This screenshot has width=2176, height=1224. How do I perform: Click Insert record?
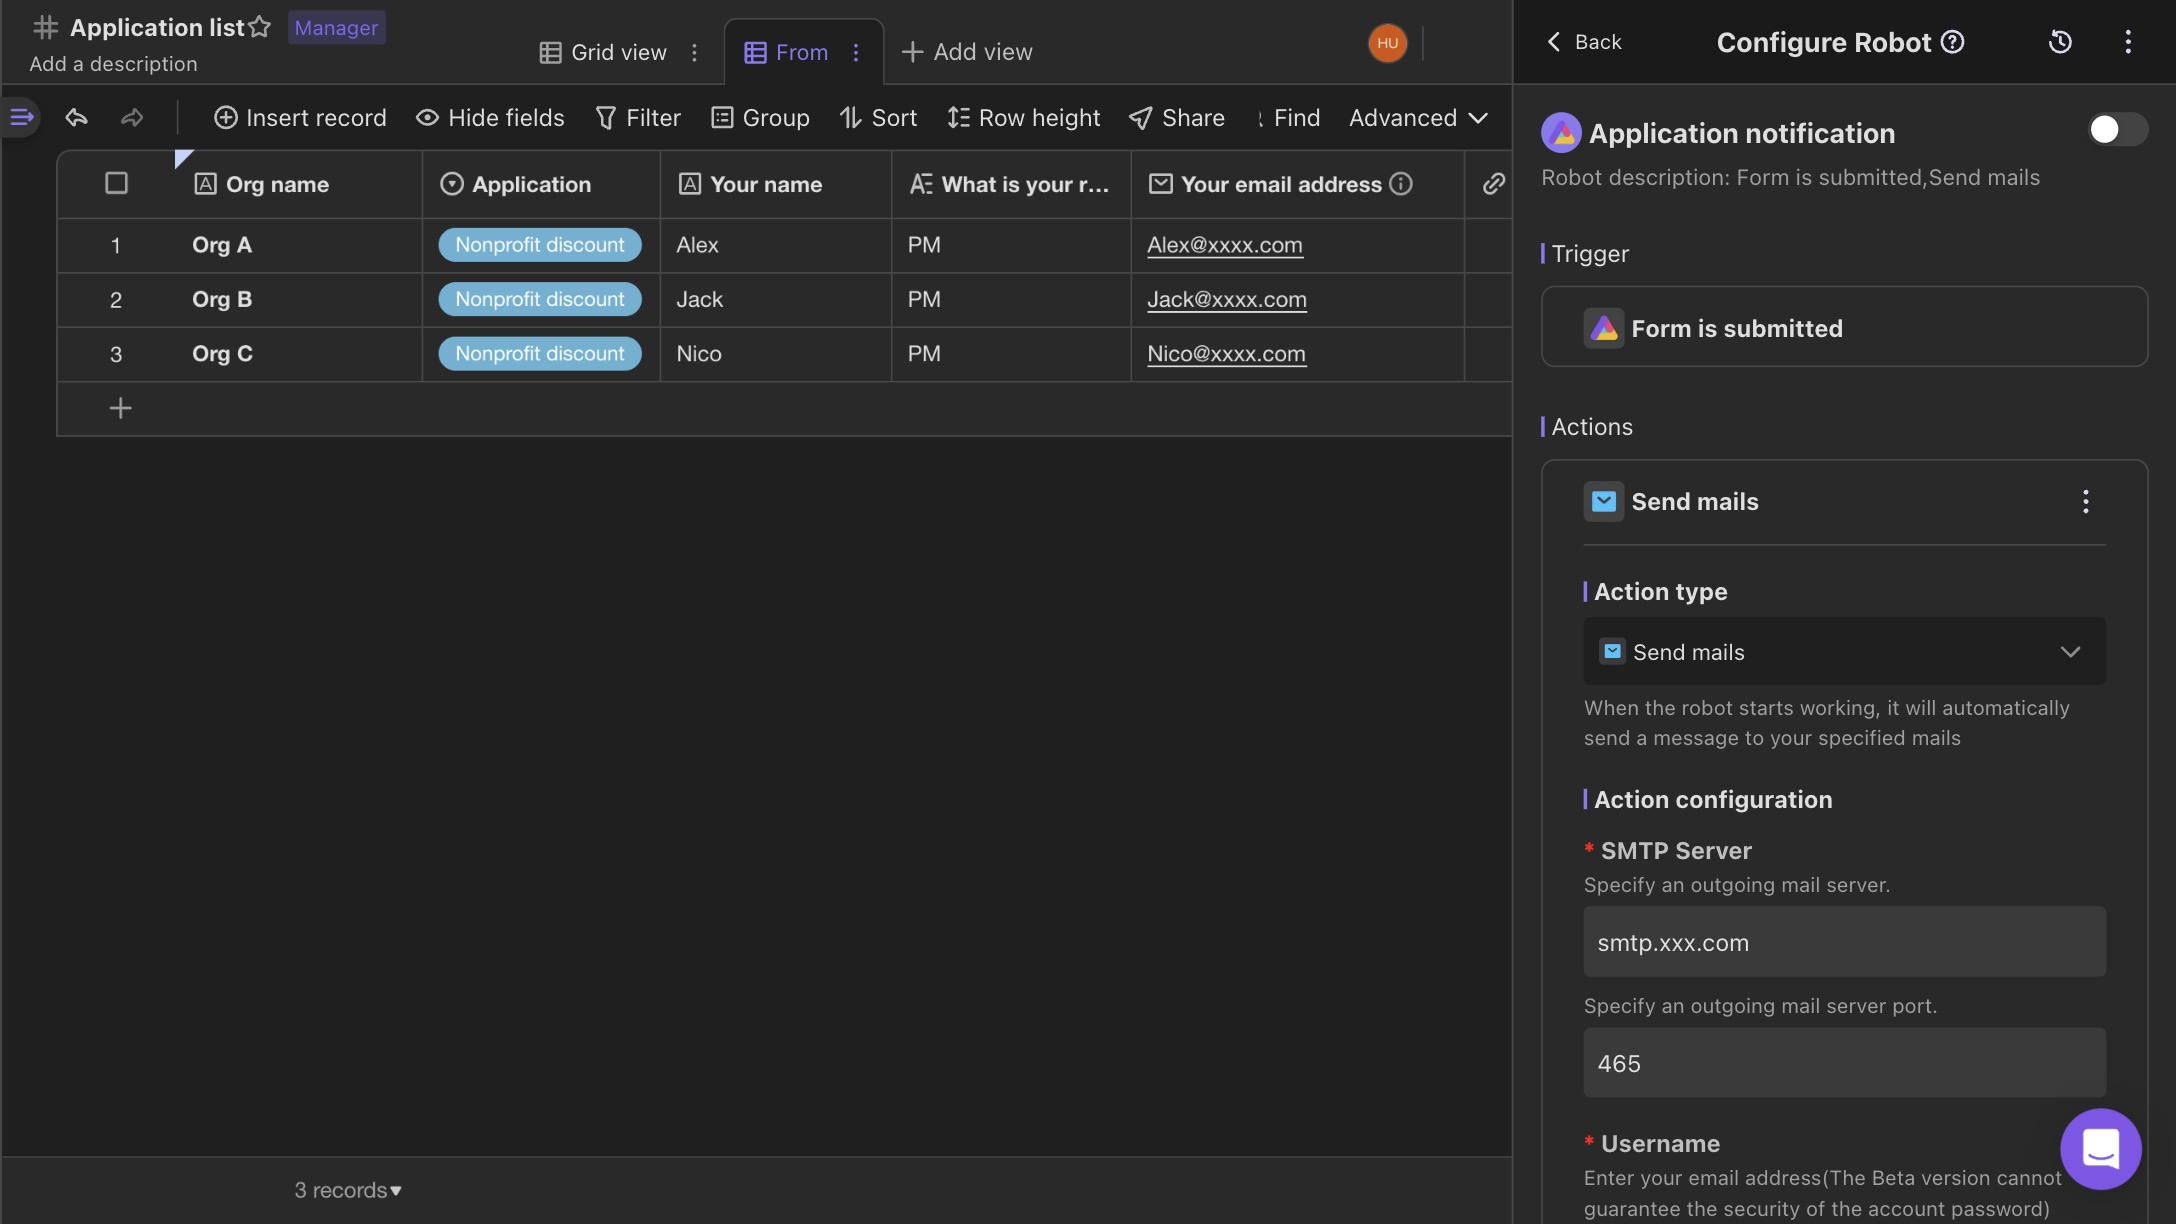[300, 118]
